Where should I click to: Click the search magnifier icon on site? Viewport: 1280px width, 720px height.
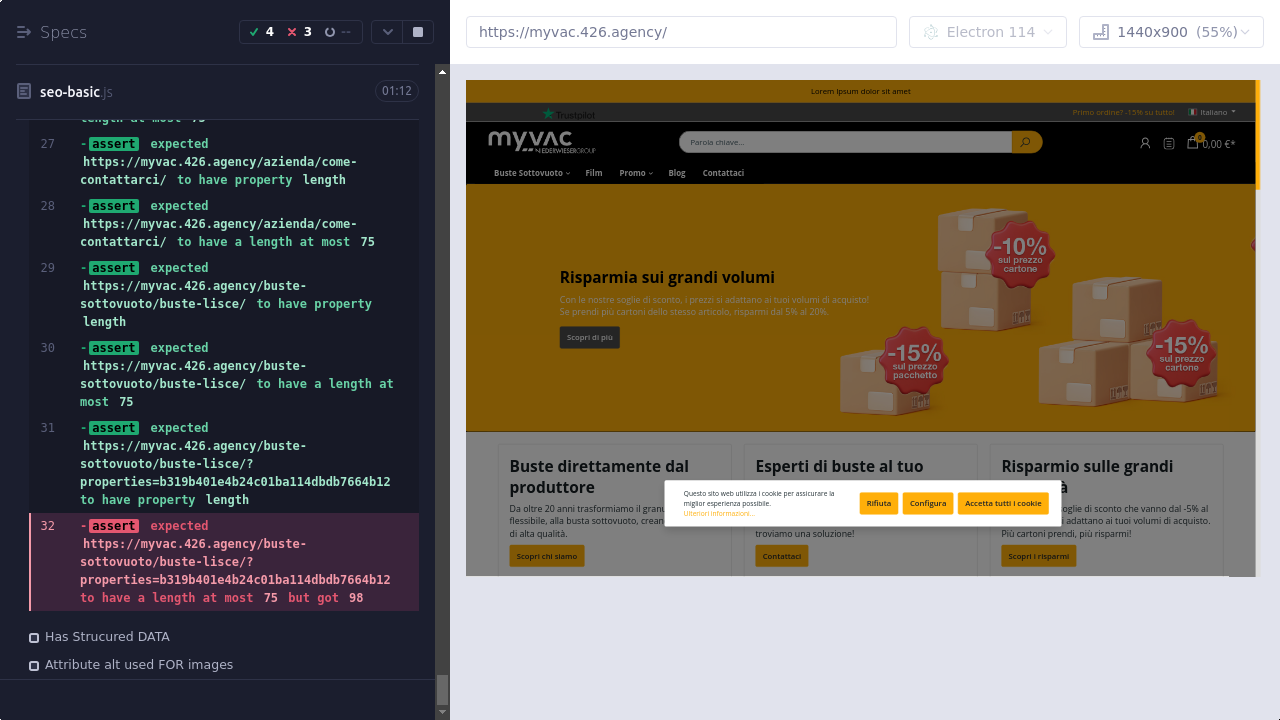click(x=1026, y=143)
